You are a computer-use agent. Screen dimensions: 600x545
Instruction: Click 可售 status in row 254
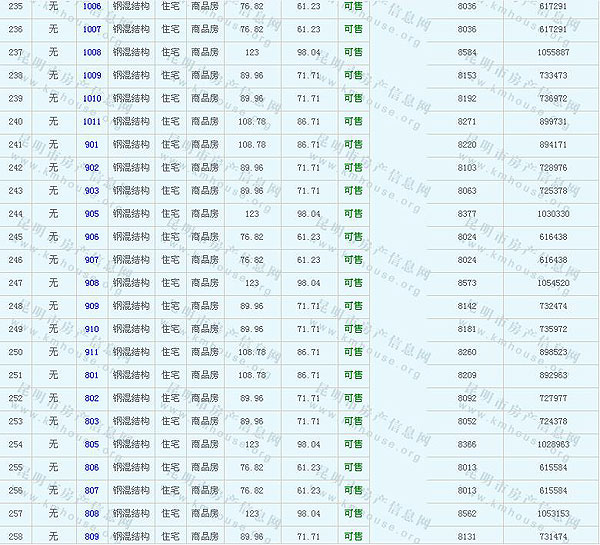(x=353, y=444)
